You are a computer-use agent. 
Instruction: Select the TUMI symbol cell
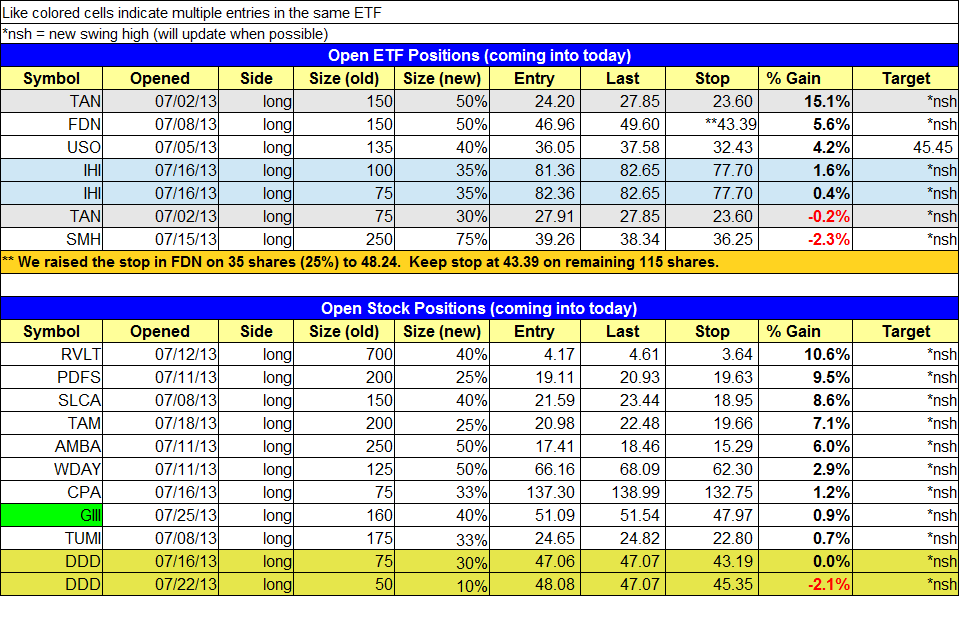52,538
